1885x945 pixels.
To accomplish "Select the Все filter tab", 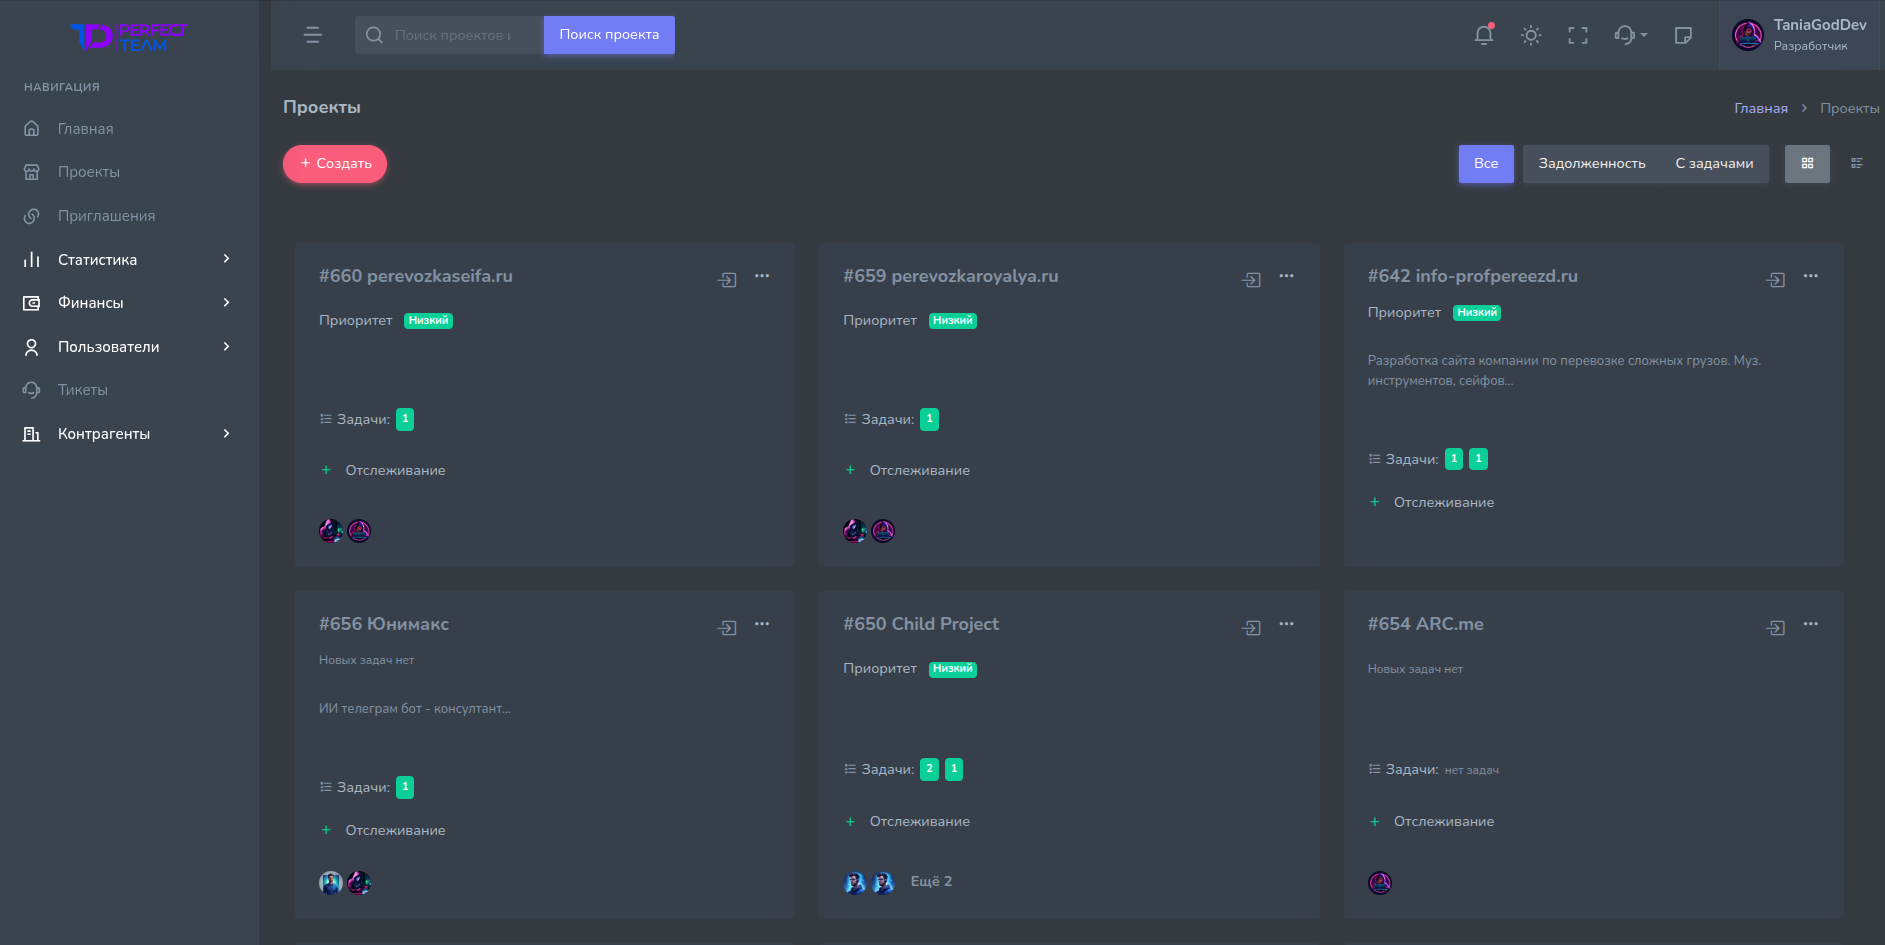I will pyautogui.click(x=1486, y=164).
